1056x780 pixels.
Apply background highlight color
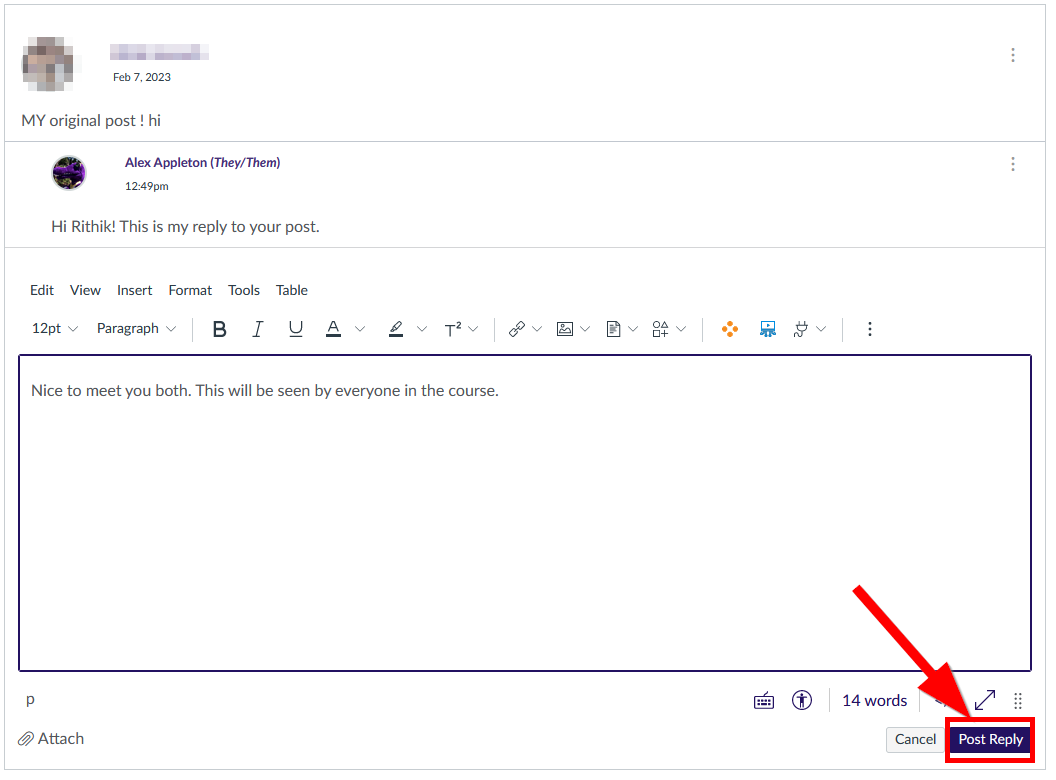click(396, 329)
